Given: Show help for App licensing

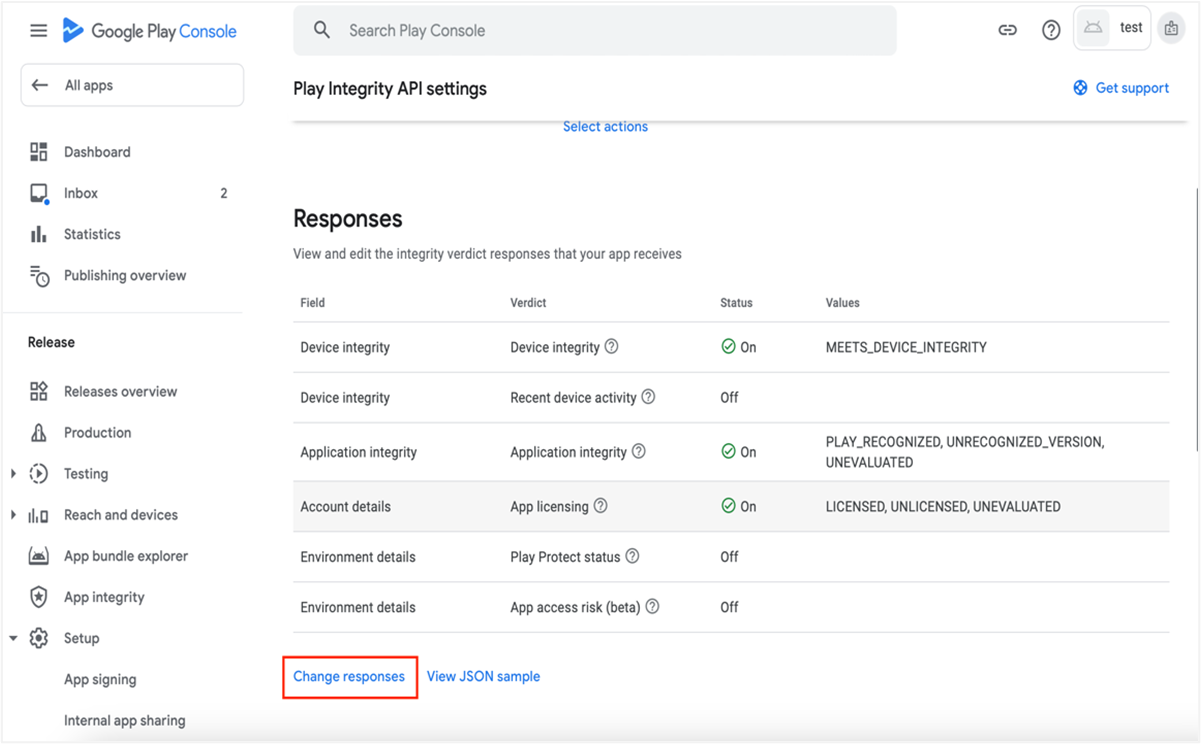Looking at the screenshot, I should point(601,506).
